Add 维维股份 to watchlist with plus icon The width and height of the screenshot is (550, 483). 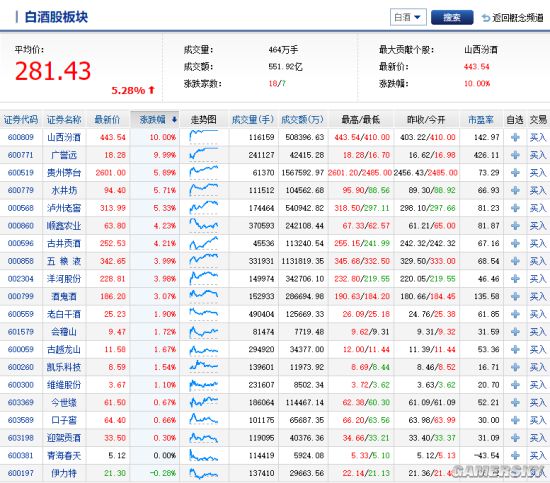(515, 385)
